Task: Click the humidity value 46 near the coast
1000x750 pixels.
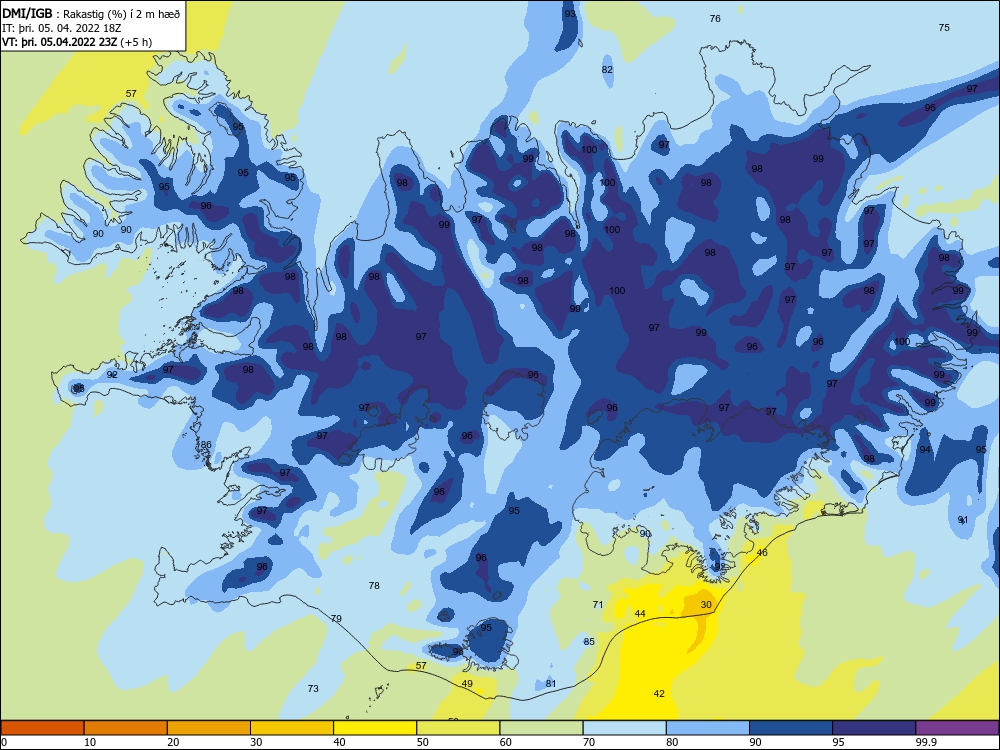Action: click(x=761, y=552)
